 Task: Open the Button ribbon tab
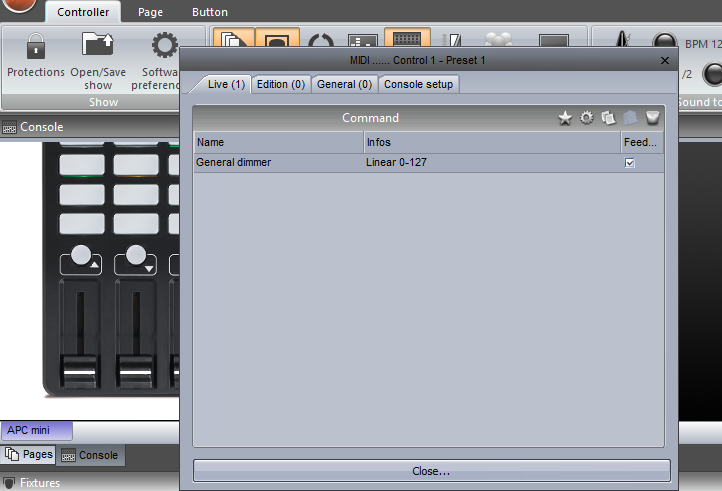click(x=209, y=12)
